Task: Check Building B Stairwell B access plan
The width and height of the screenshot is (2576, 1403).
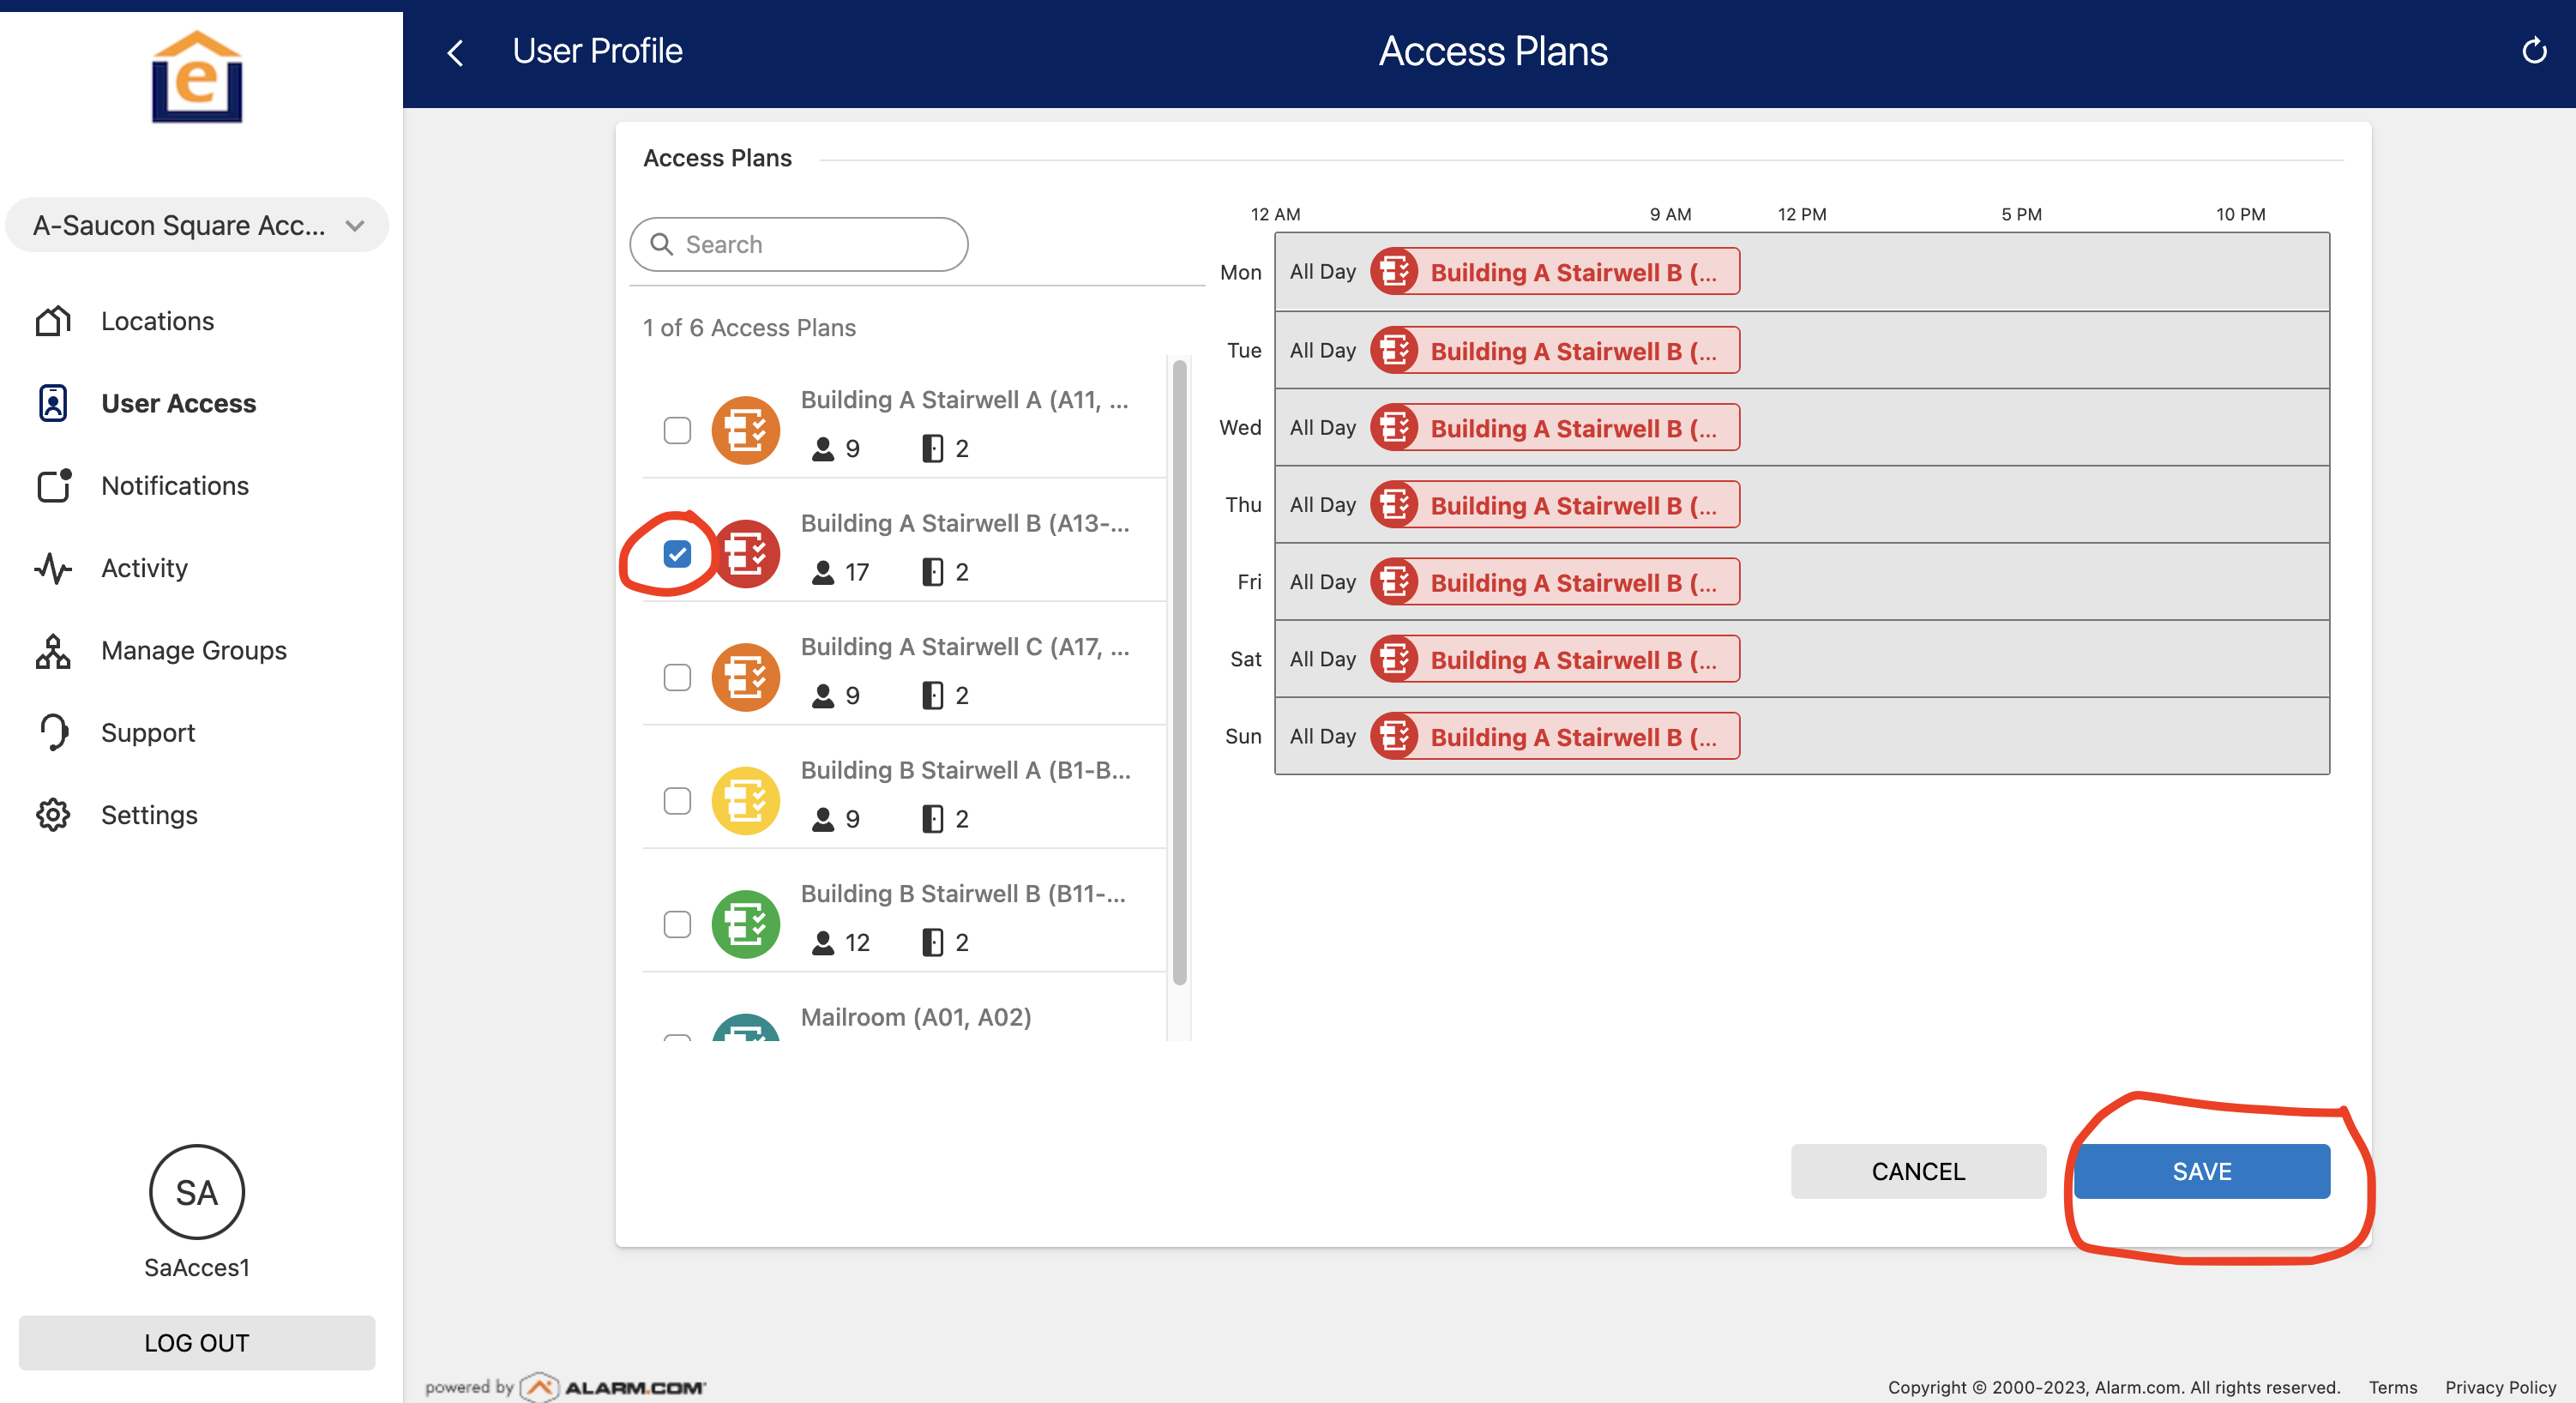Action: [677, 924]
